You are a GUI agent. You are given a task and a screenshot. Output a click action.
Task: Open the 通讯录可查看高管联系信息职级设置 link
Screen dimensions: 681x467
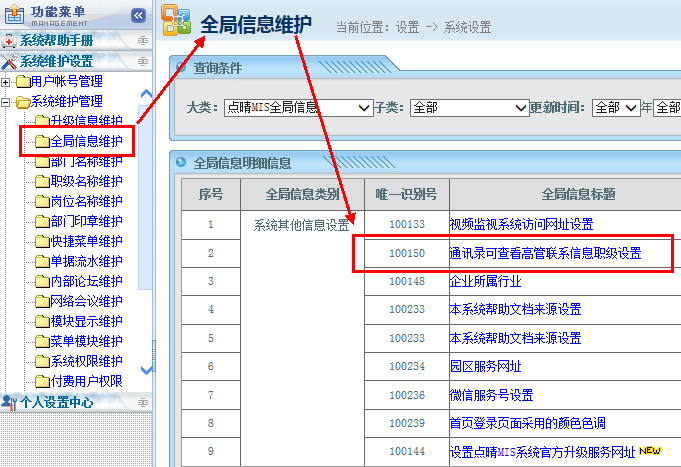click(545, 253)
